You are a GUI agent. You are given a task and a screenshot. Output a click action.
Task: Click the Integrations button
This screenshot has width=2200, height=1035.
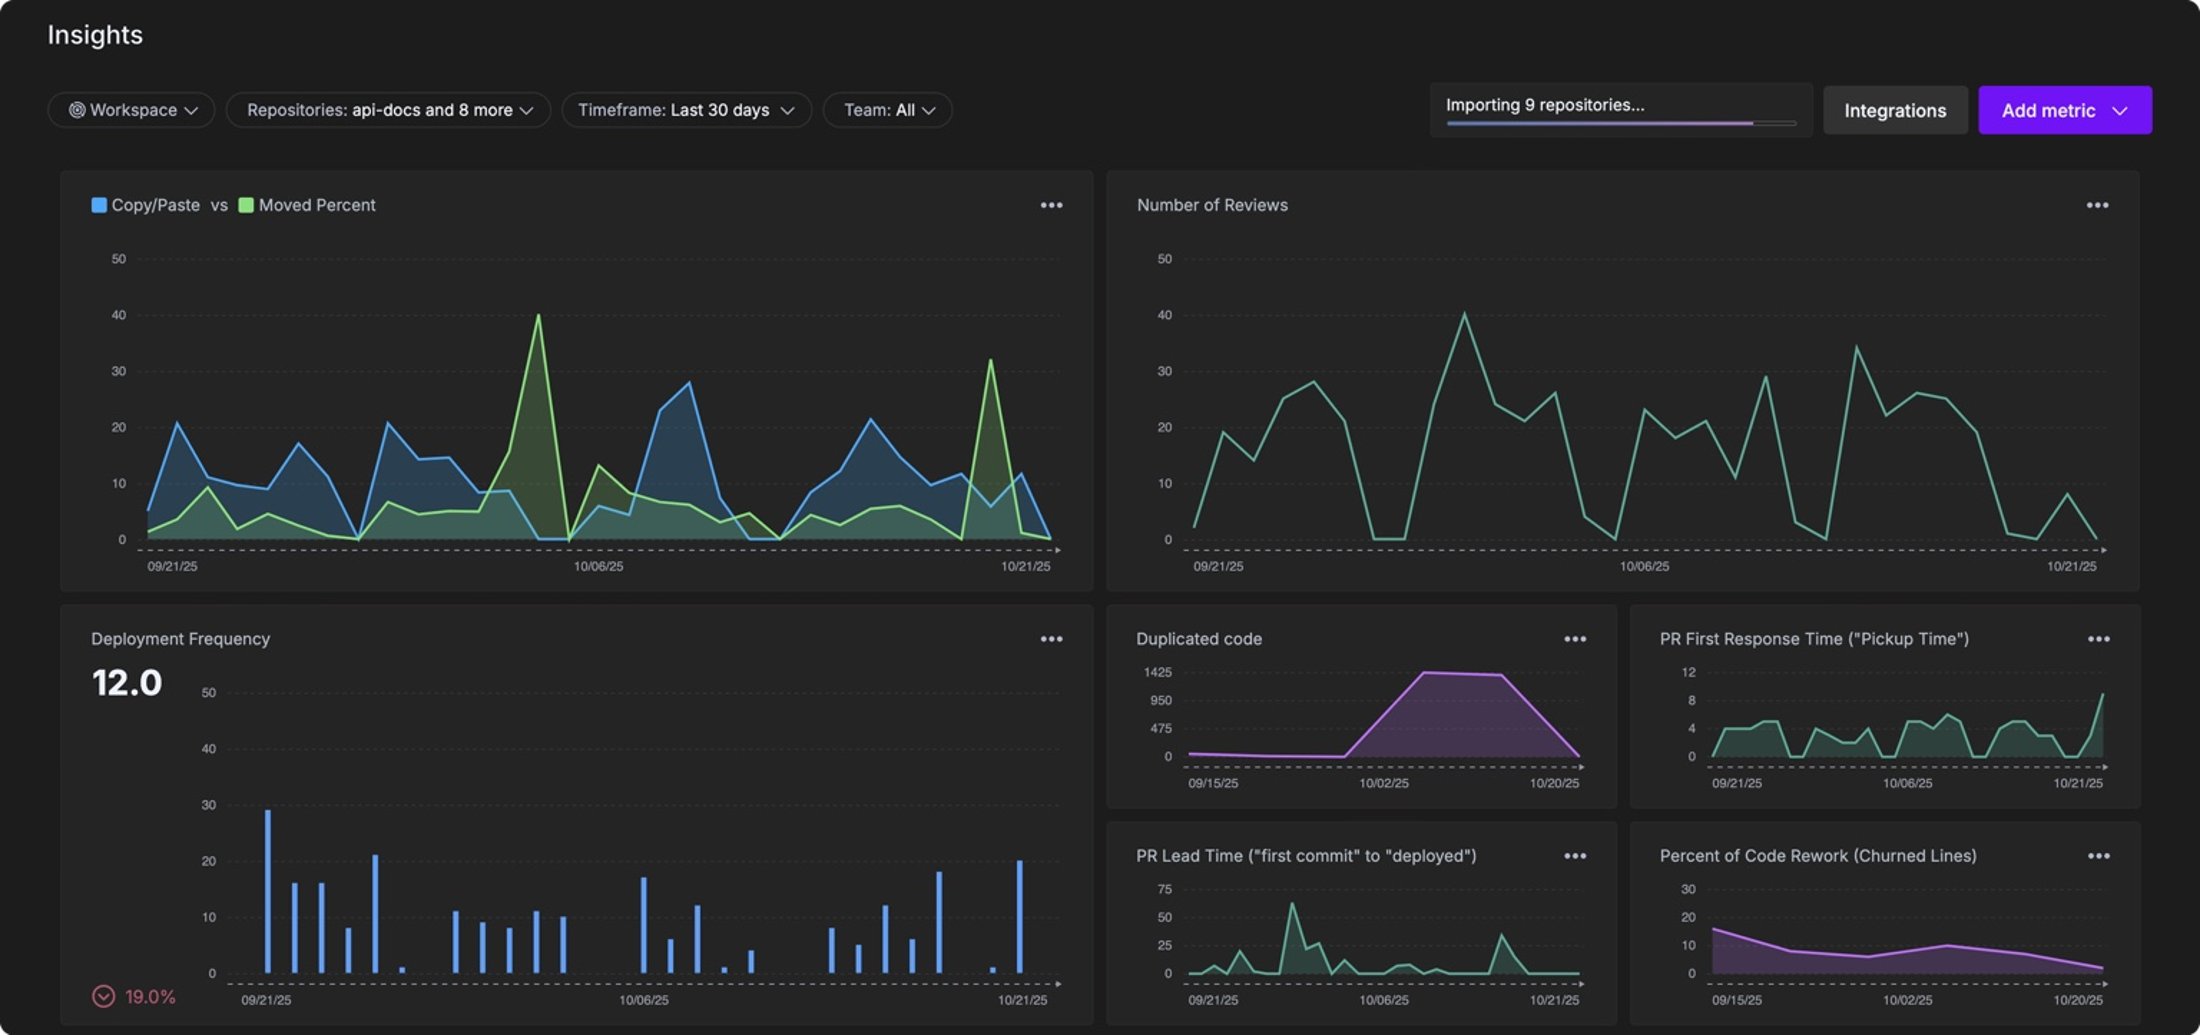click(1895, 110)
